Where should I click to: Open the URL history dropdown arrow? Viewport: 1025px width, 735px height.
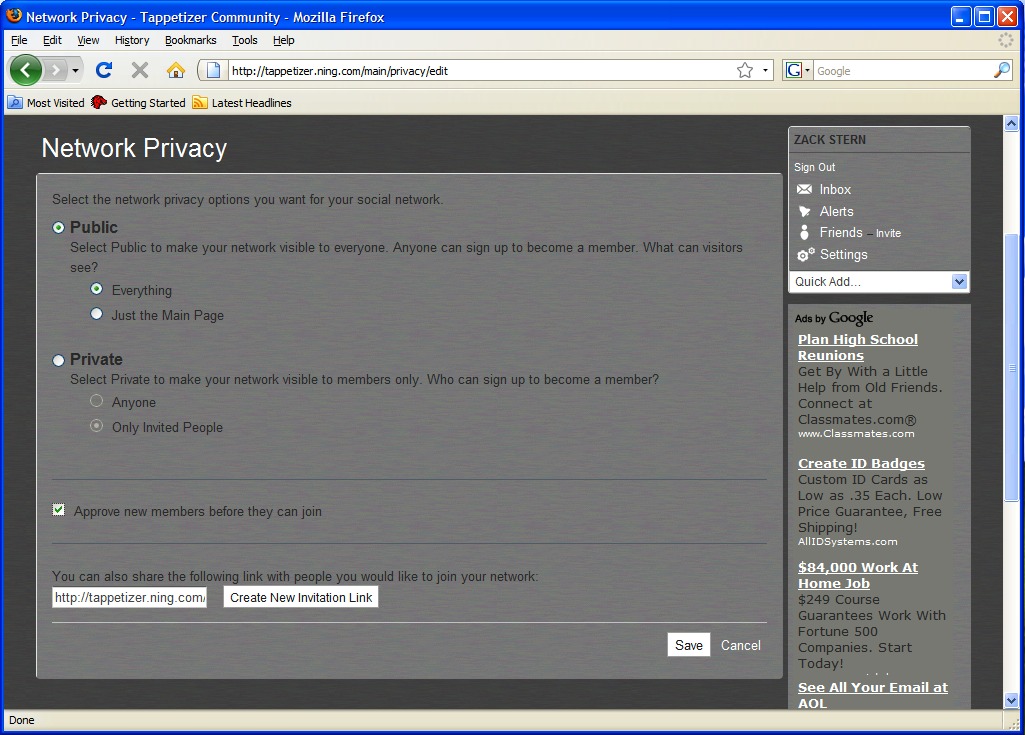[766, 71]
